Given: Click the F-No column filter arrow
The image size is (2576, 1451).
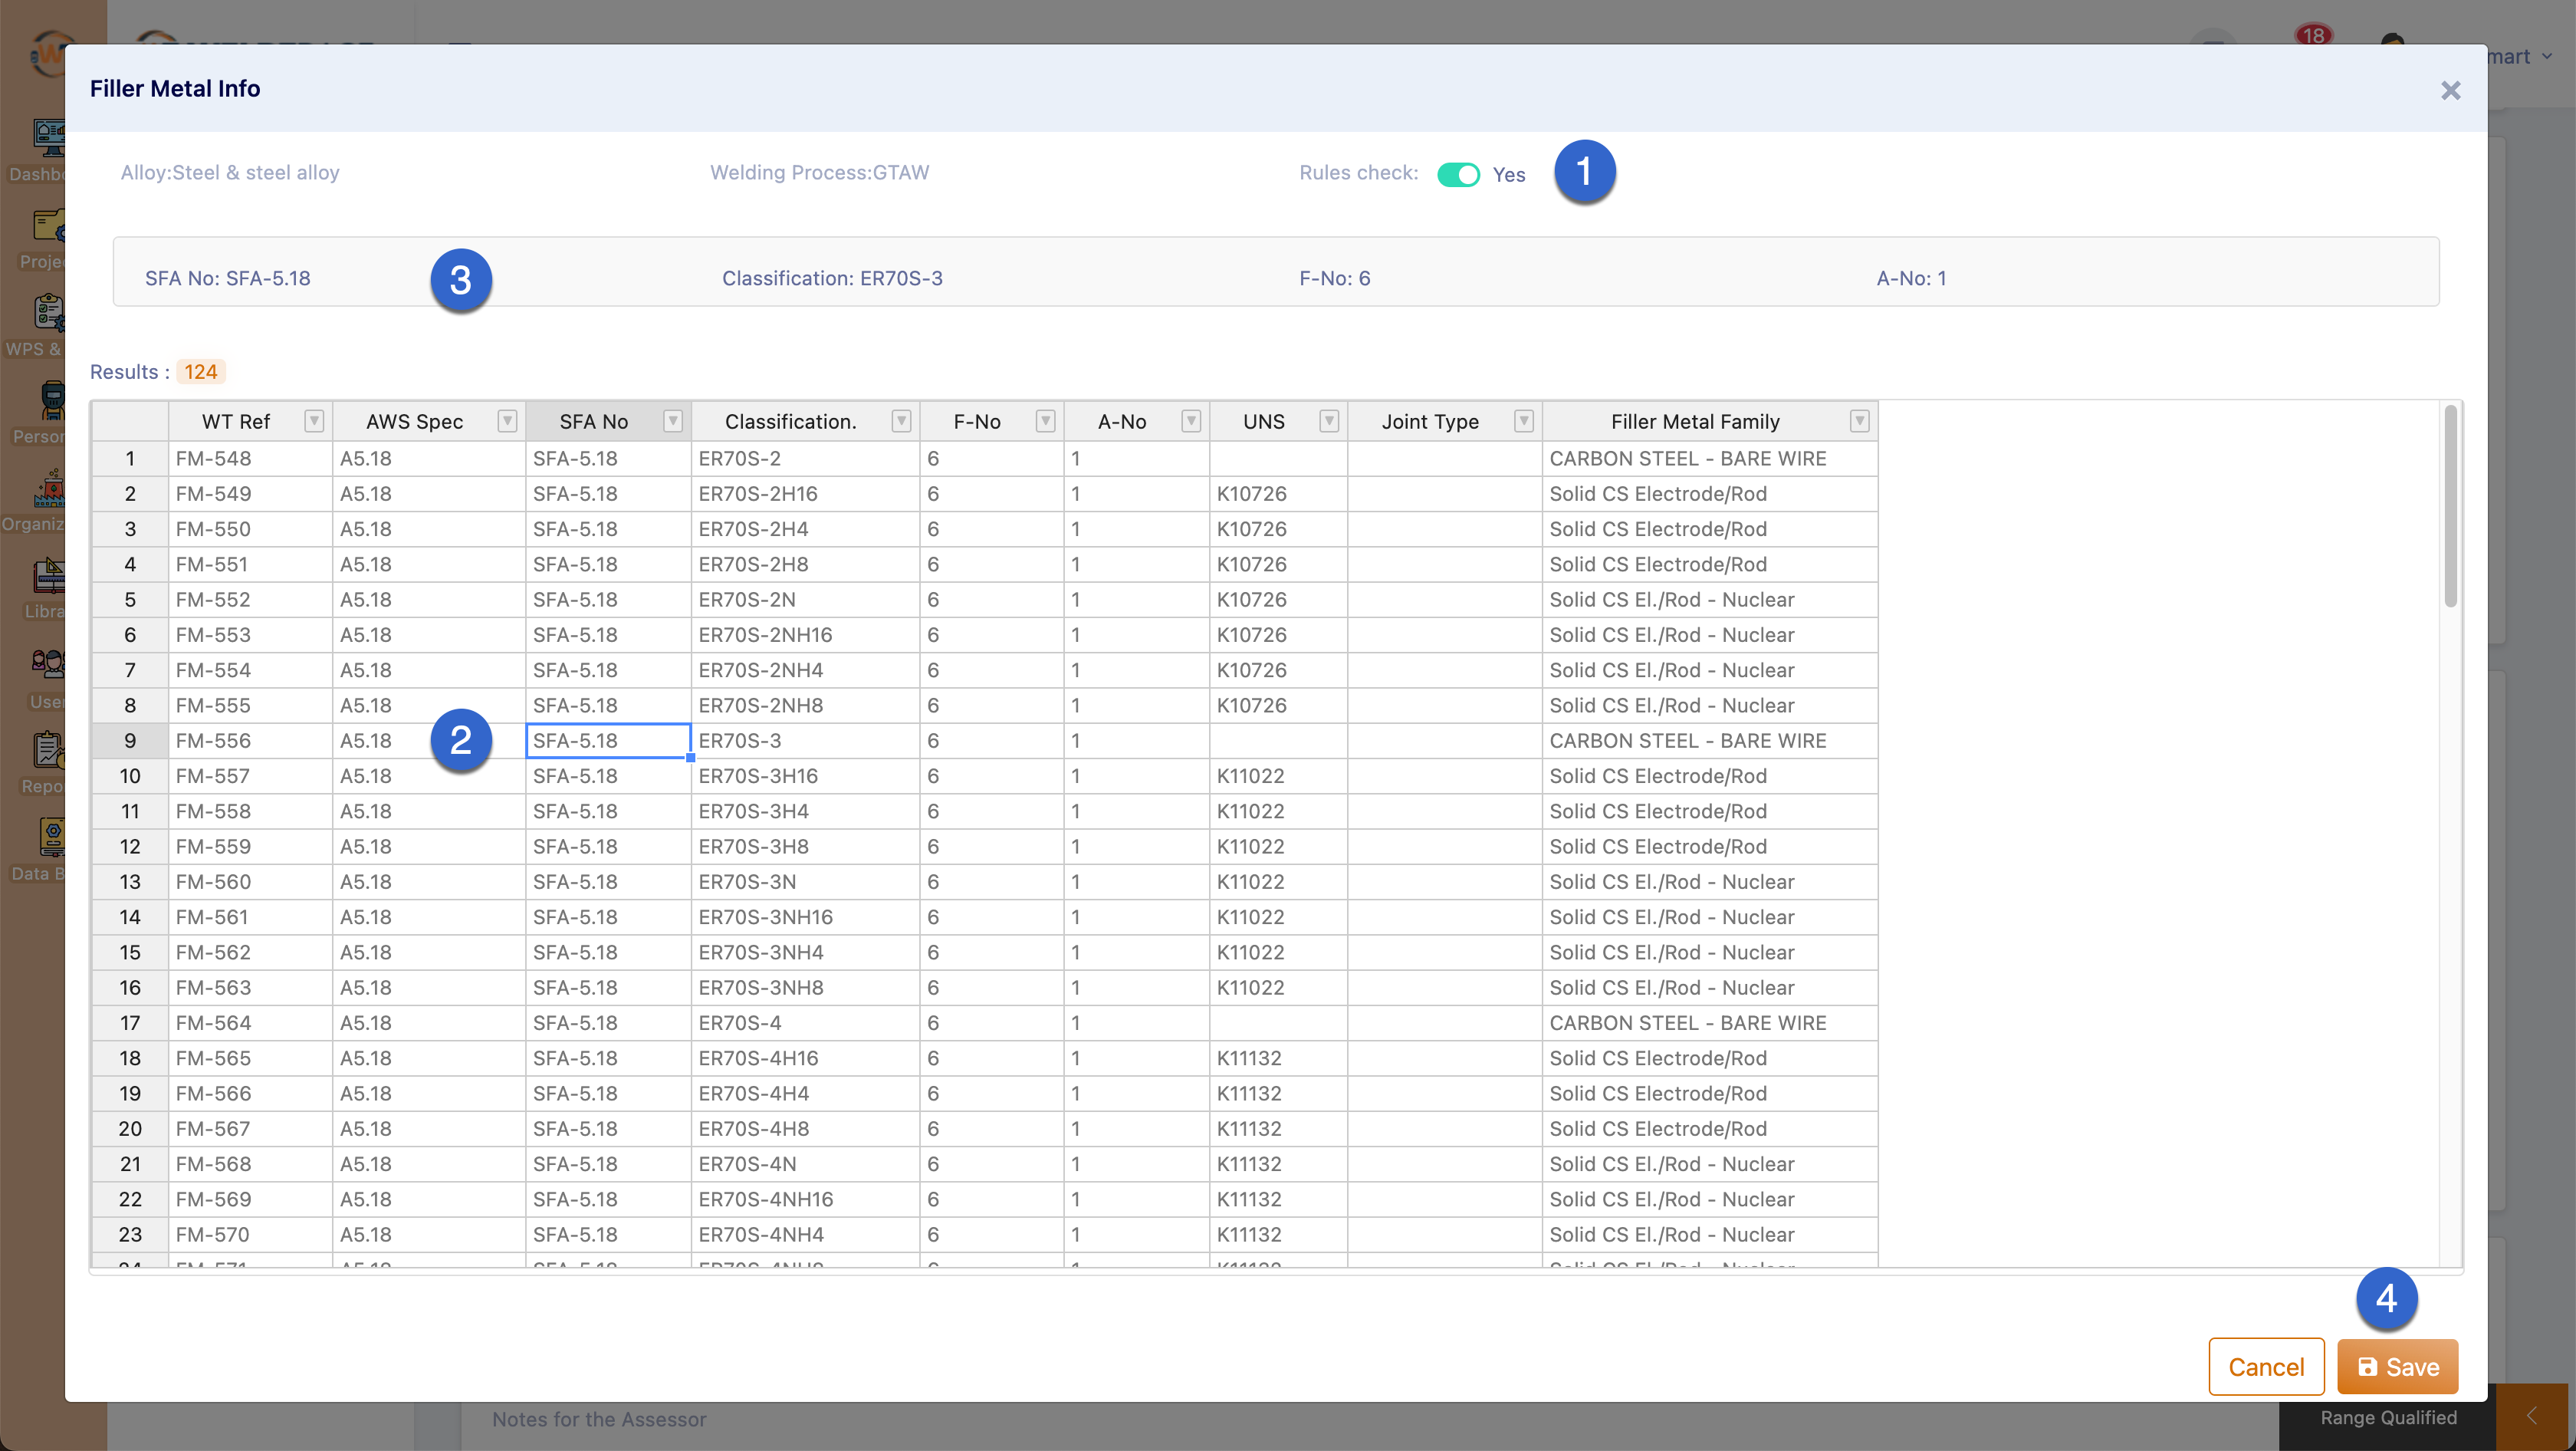Looking at the screenshot, I should tap(1045, 421).
